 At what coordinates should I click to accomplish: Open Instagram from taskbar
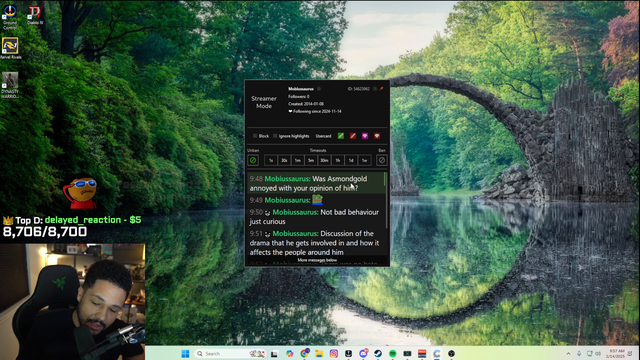click(x=334, y=353)
